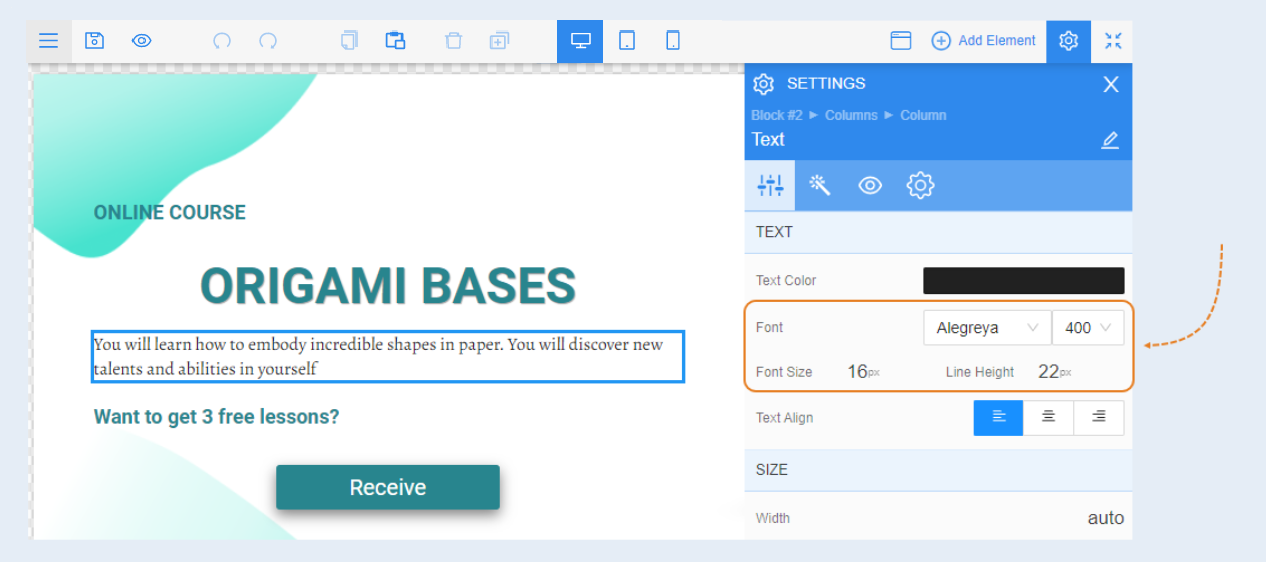Select the ORIGAMI BASES heading
This screenshot has width=1266, height=562.
(x=388, y=286)
